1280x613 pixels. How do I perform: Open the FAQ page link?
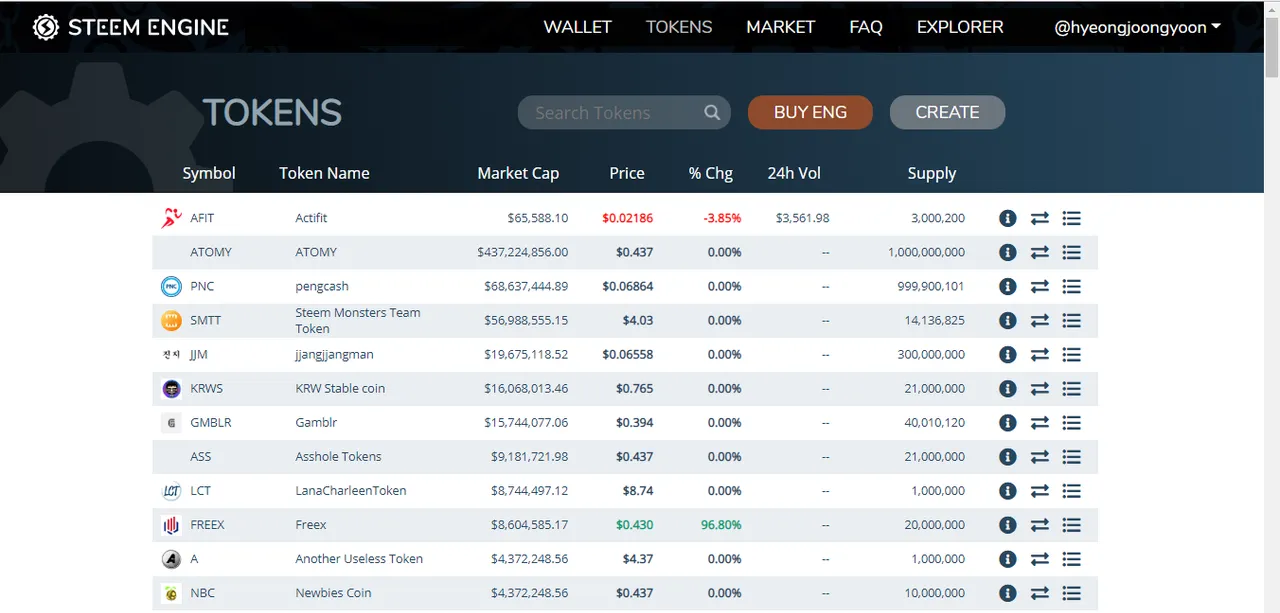coord(865,27)
